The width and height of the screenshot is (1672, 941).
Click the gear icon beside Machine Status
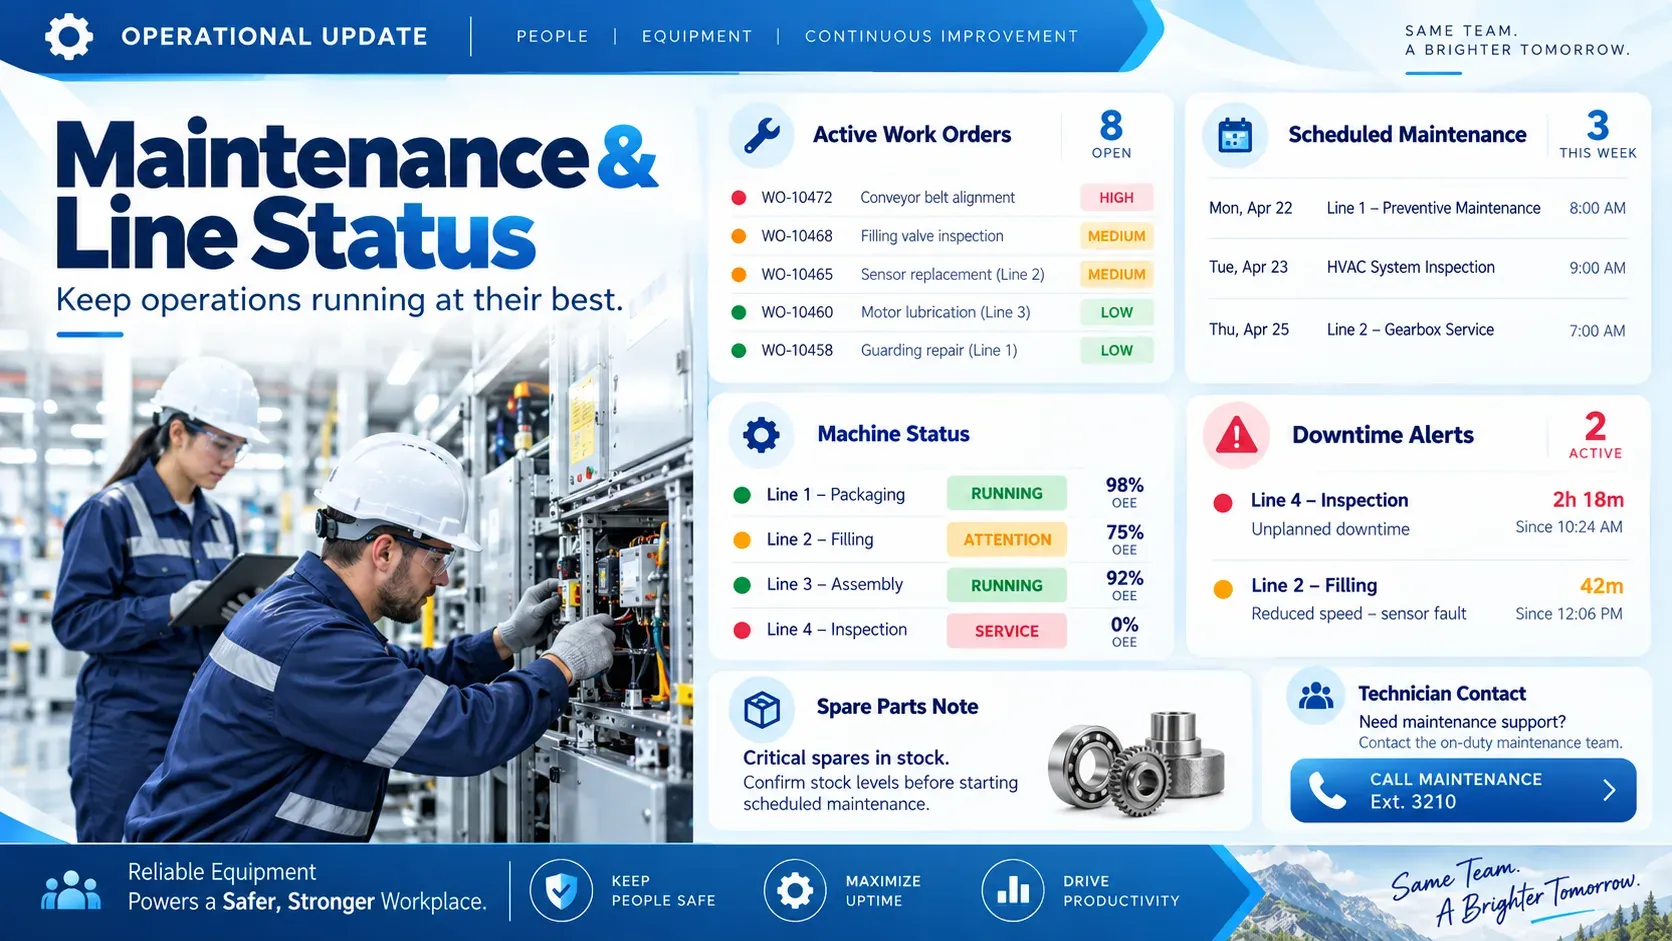point(761,435)
